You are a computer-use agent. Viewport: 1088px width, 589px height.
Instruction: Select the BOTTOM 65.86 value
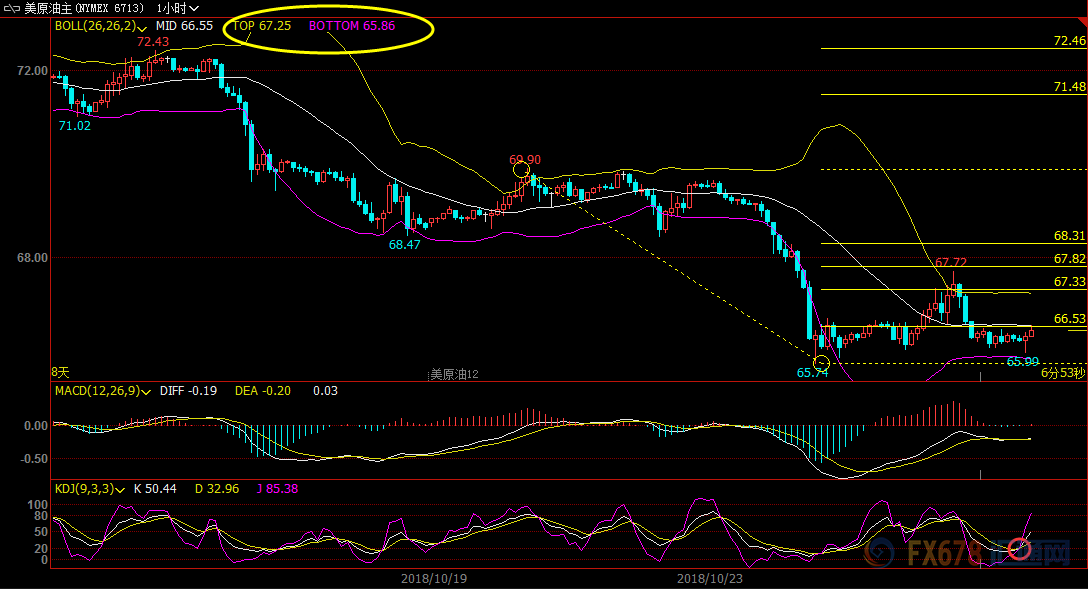pyautogui.click(x=352, y=26)
